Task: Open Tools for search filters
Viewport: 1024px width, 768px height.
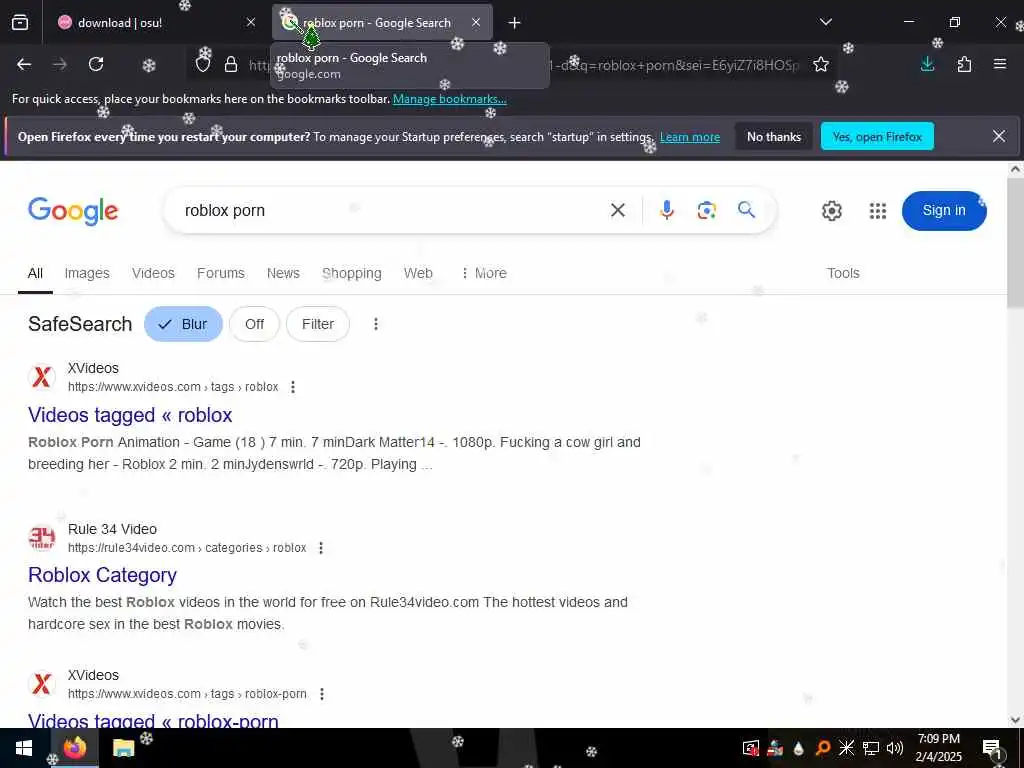Action: tap(843, 273)
